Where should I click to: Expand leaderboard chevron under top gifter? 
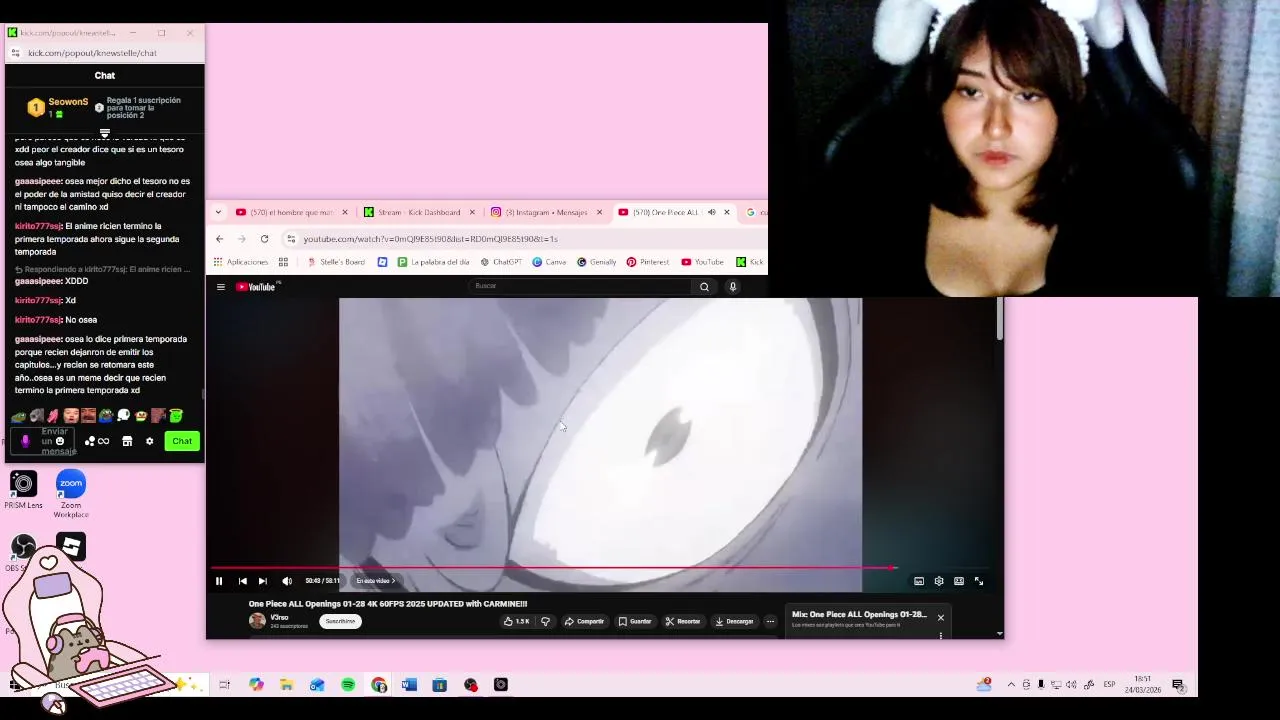104,133
